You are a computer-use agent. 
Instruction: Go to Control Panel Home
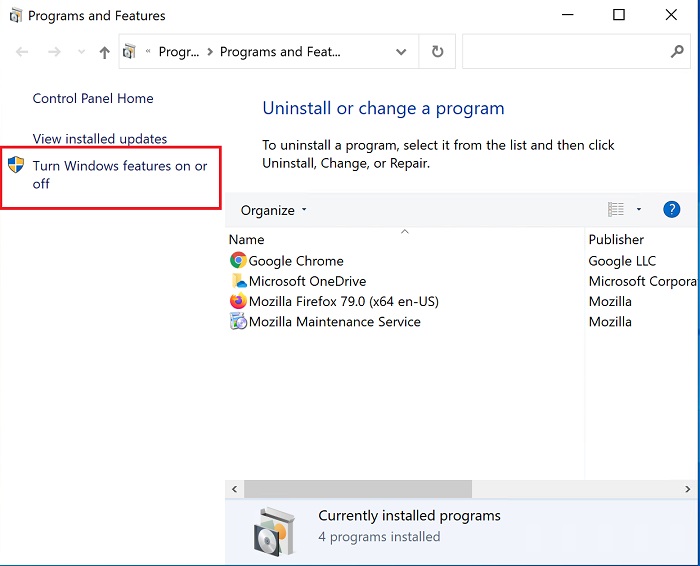[93, 98]
